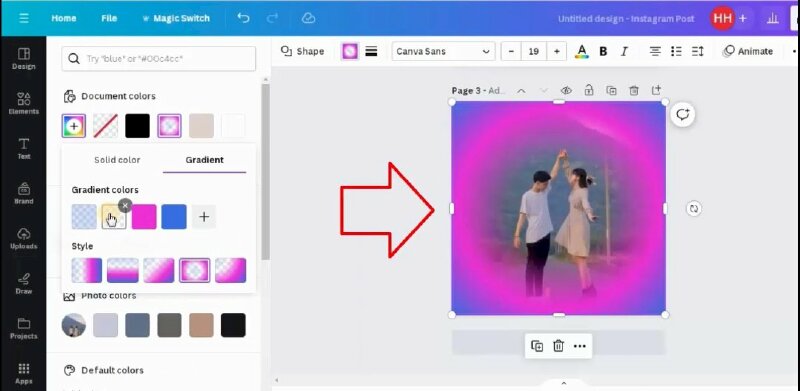Click the color search field
800x391 pixels.
[x=159, y=59]
